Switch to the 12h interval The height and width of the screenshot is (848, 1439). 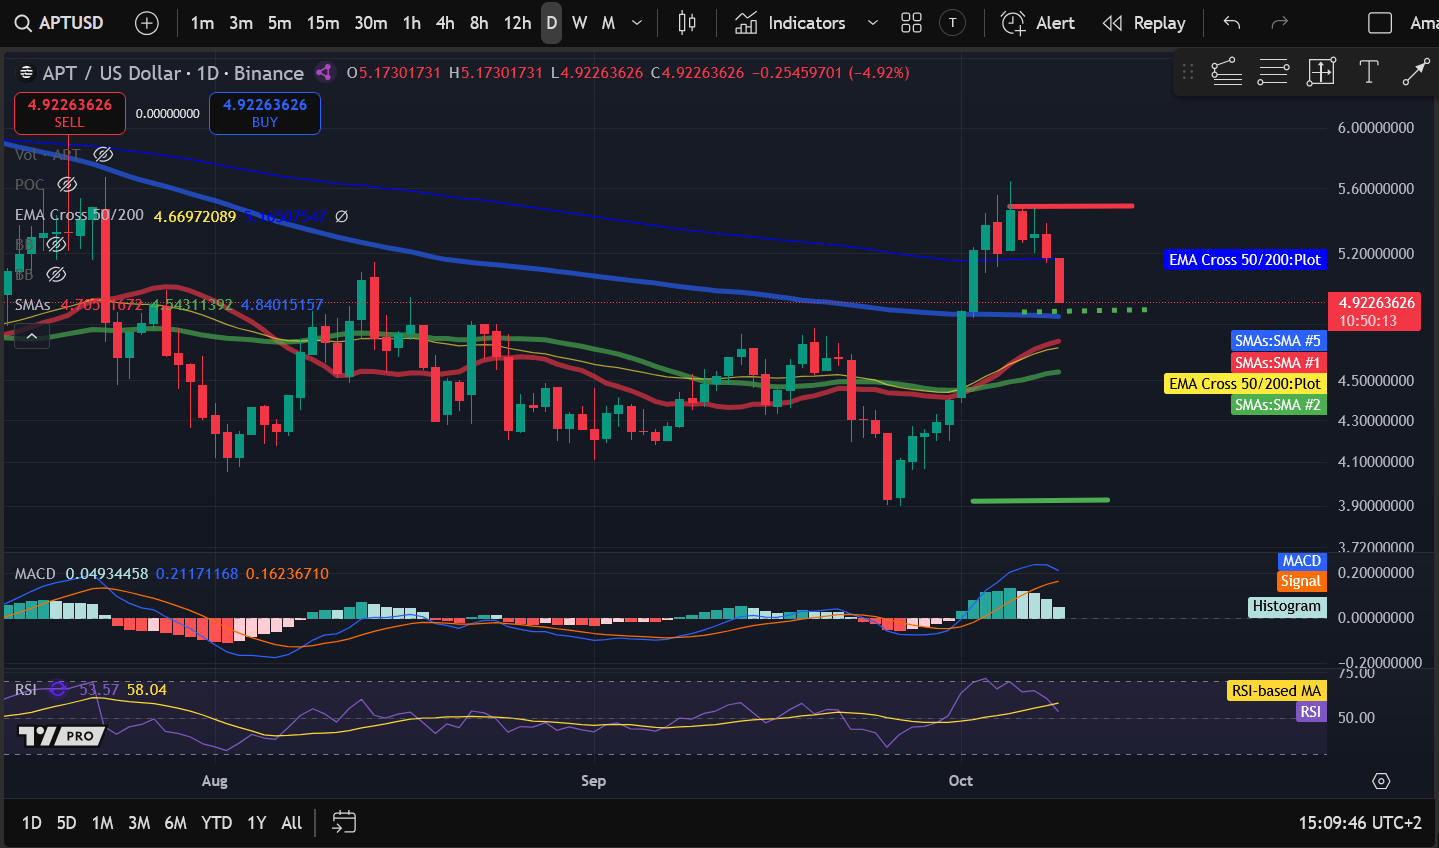517,23
